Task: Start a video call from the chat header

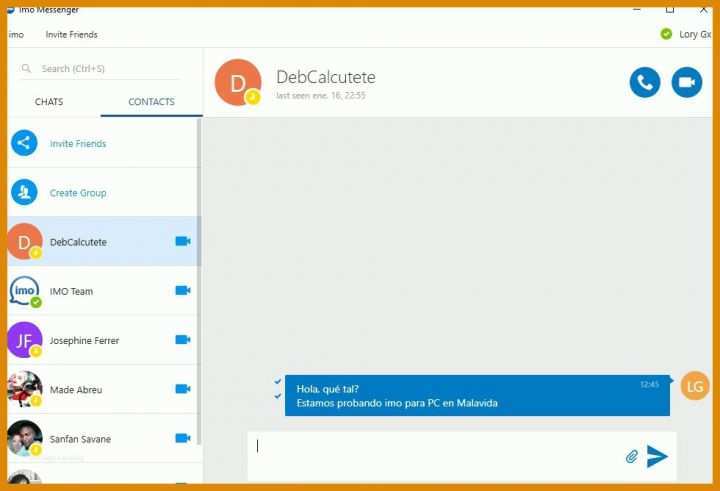Action: point(686,82)
